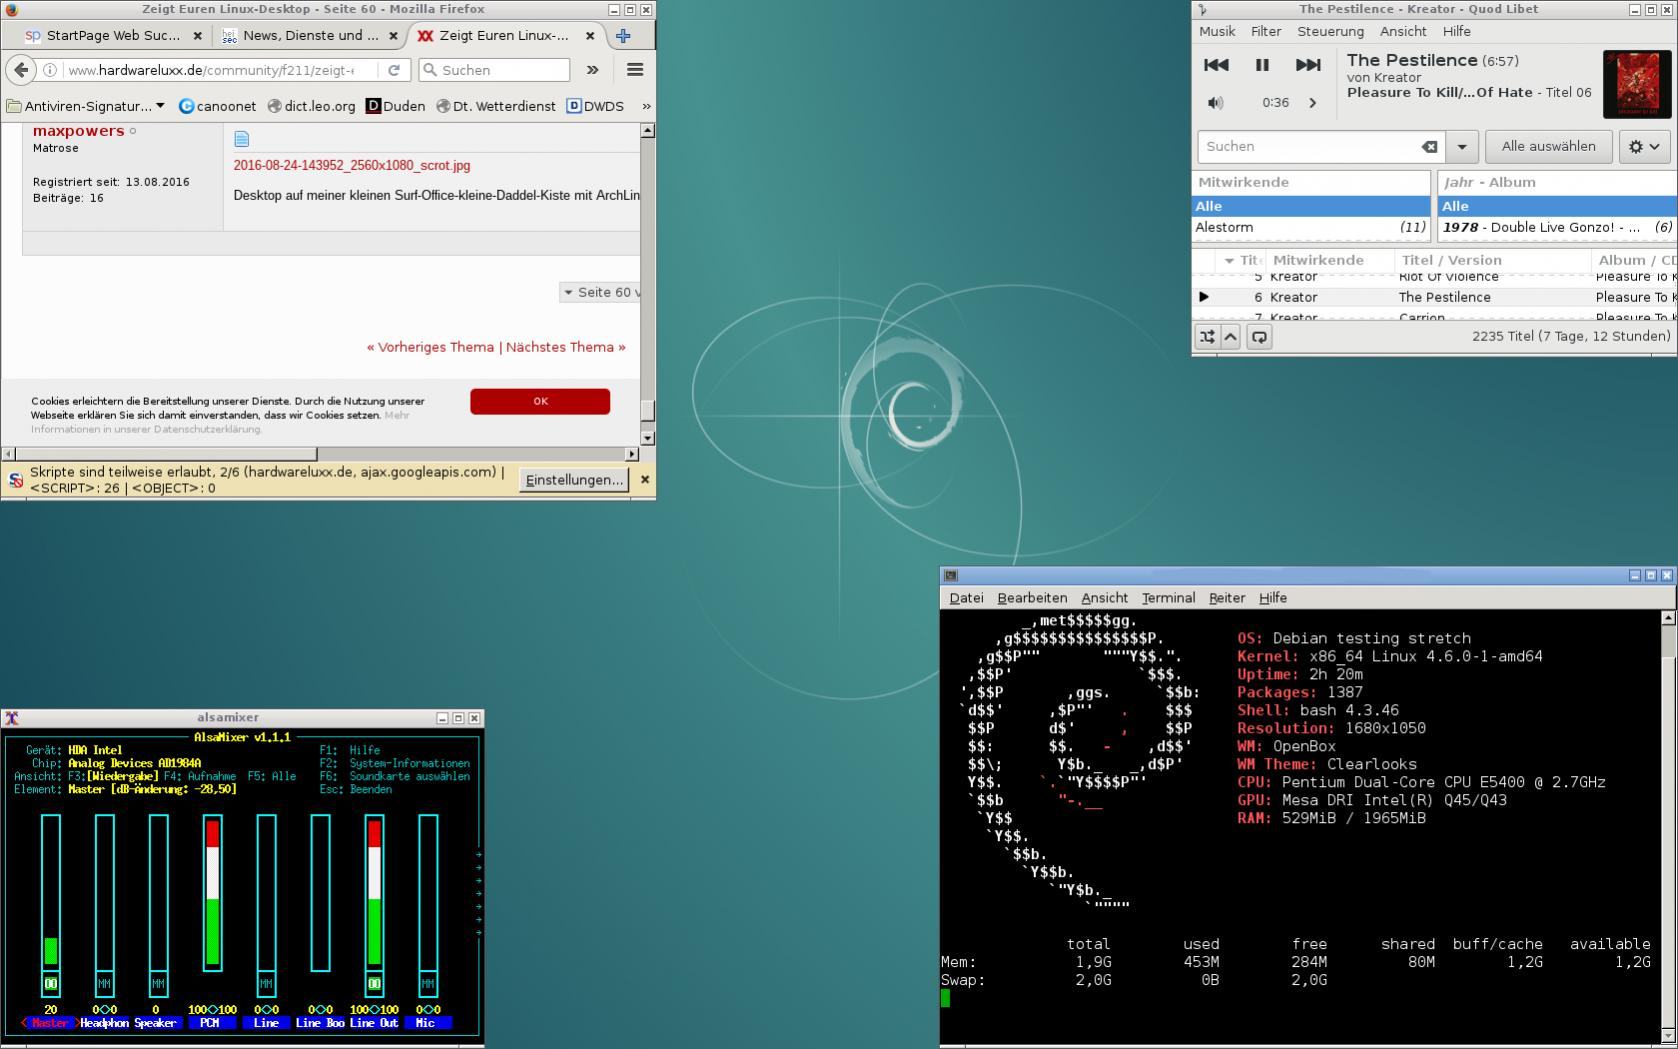Open the search history dropdown in Quod Libet
The image size is (1678, 1049).
1462,147
